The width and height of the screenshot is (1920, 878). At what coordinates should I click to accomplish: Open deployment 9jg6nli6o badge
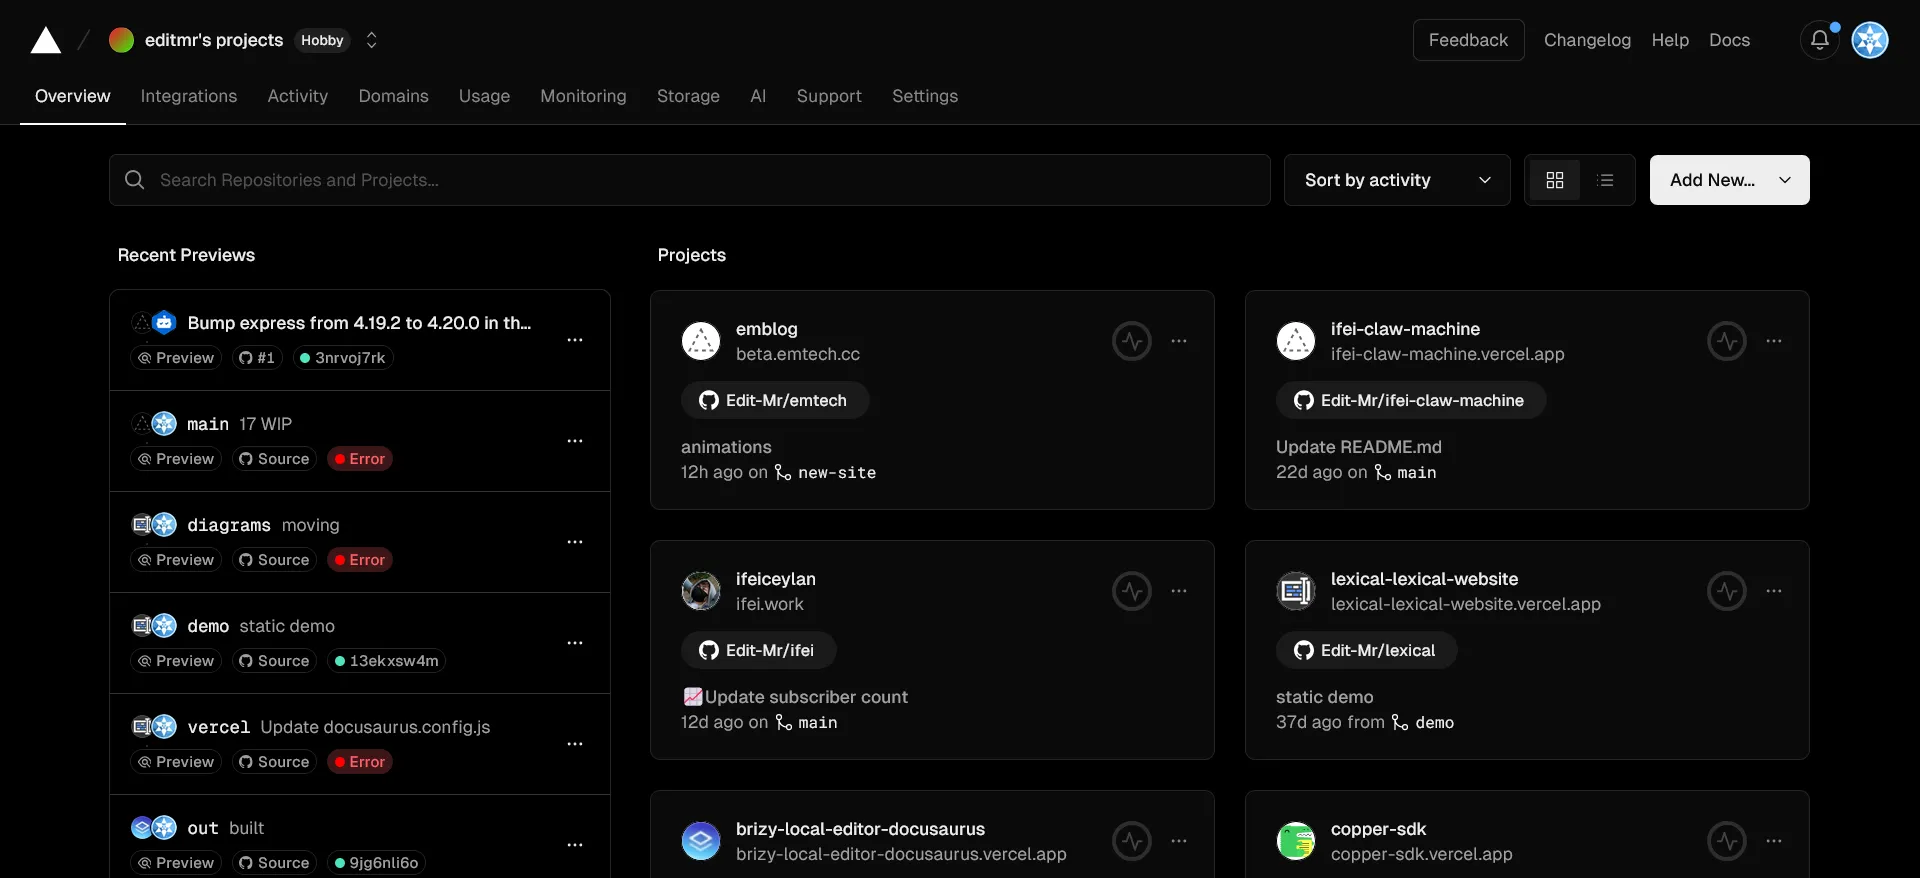[377, 863]
